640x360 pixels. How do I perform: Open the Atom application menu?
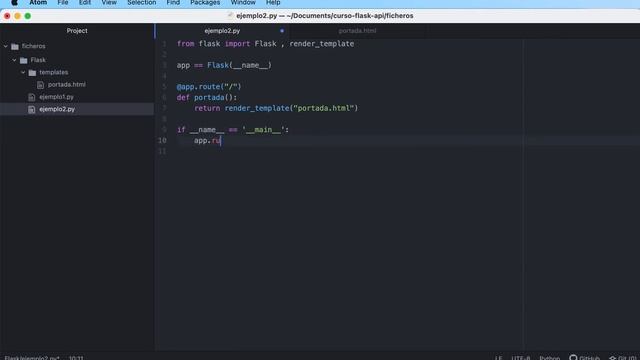(x=38, y=2)
